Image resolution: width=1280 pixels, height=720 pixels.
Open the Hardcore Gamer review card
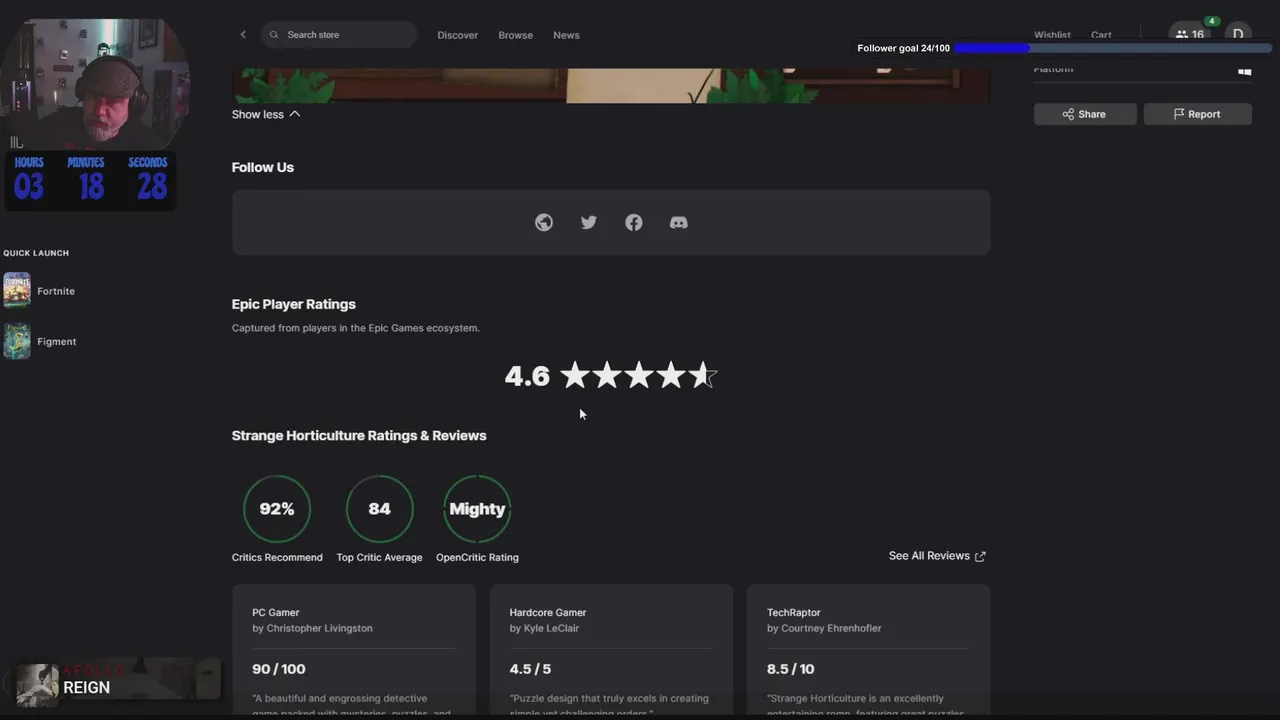pyautogui.click(x=611, y=650)
